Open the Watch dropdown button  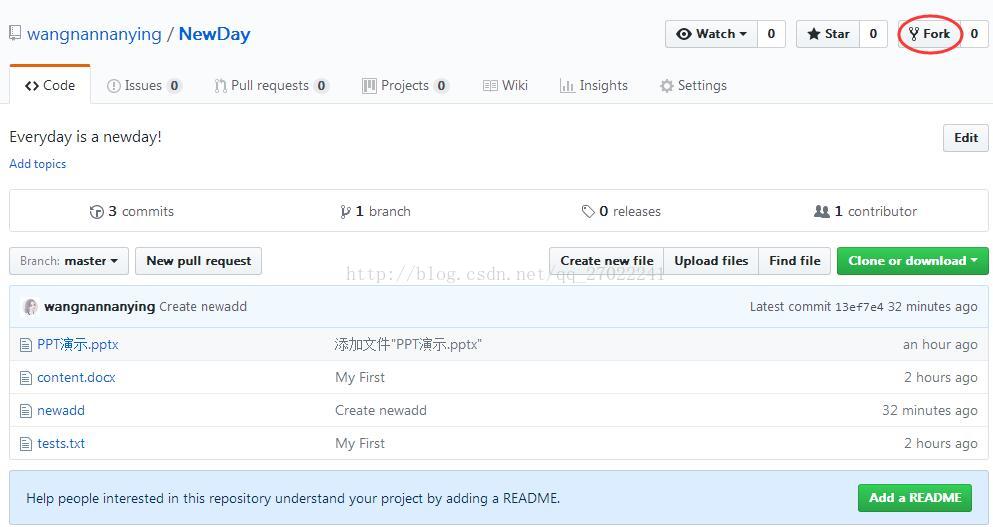tap(711, 34)
